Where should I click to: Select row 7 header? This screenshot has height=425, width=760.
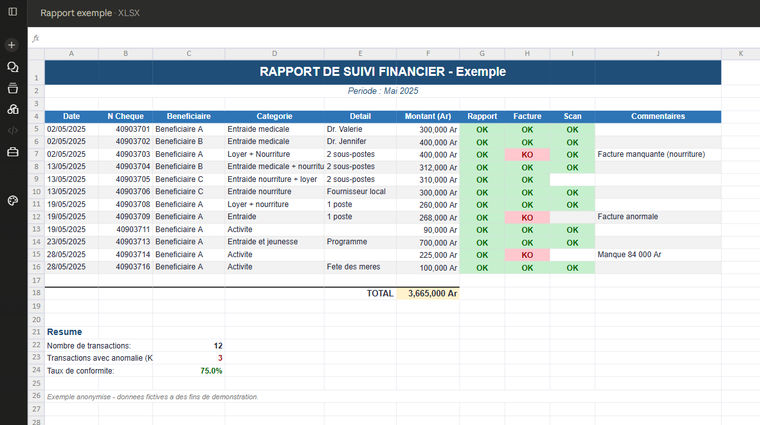tap(36, 154)
